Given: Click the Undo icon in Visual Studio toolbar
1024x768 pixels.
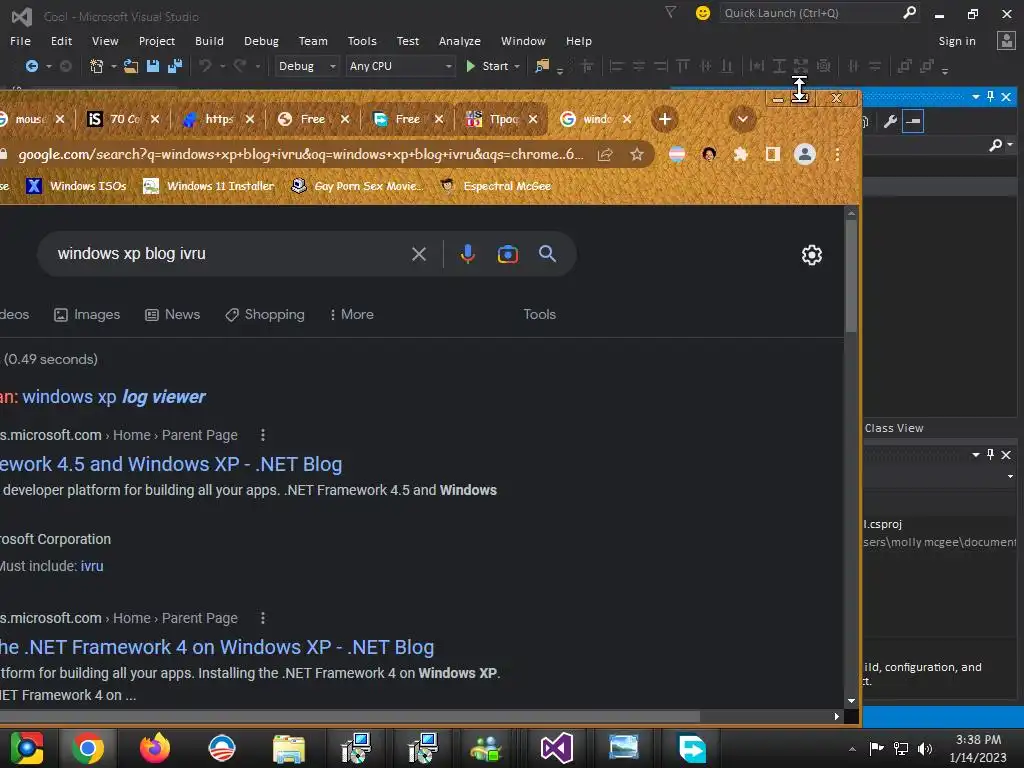Looking at the screenshot, I should click(205, 66).
